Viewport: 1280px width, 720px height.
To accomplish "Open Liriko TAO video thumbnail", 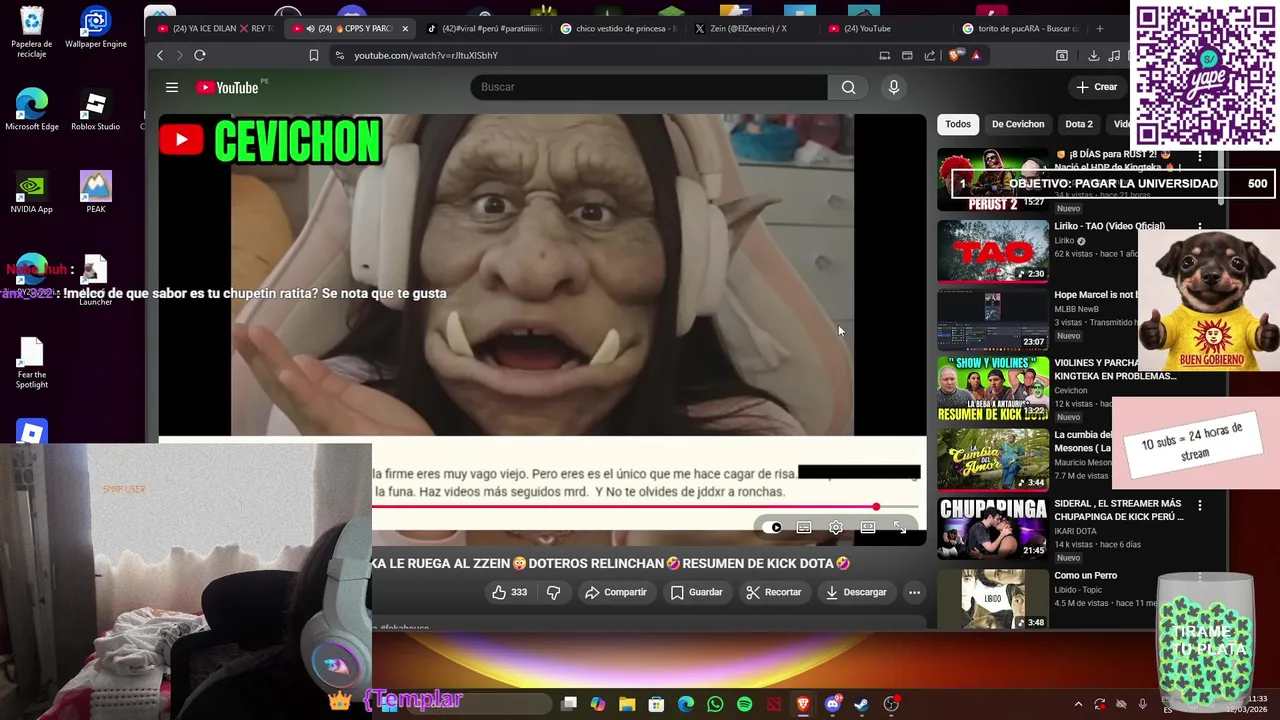I will 992,250.
